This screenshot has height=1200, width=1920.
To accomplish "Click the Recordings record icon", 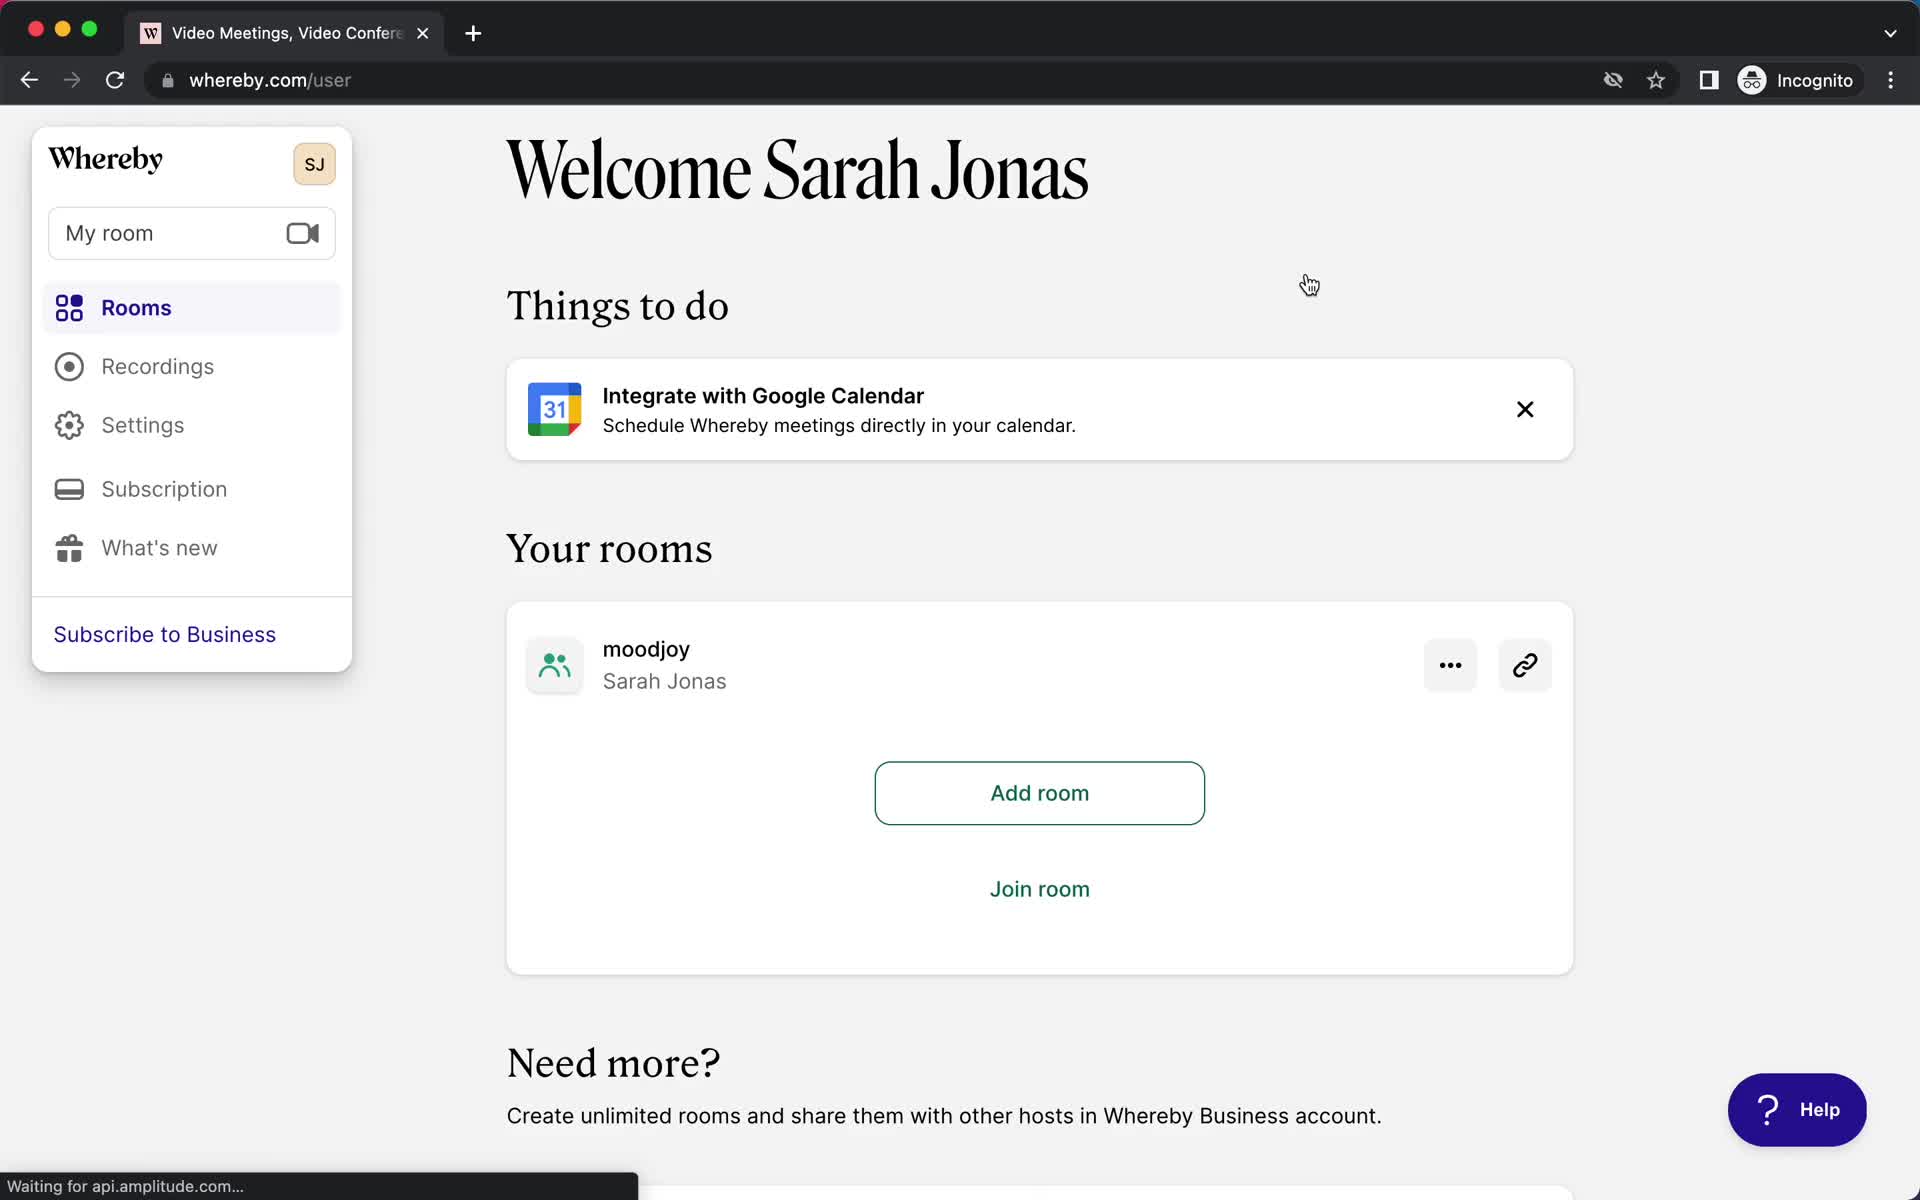I will click(x=69, y=367).
